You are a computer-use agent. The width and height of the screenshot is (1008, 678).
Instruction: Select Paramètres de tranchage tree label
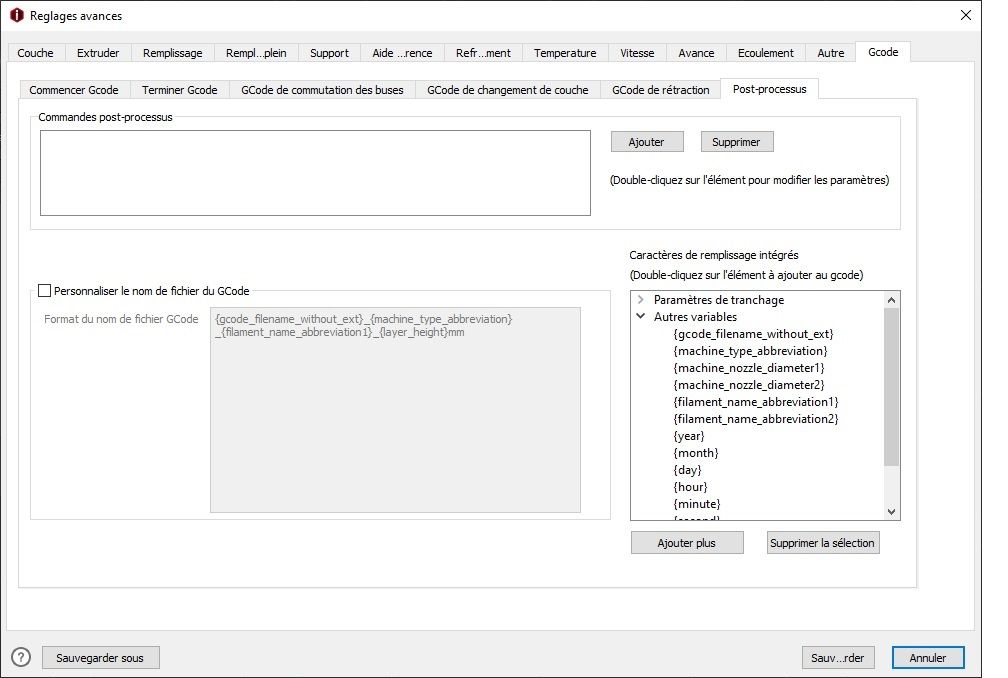click(719, 299)
